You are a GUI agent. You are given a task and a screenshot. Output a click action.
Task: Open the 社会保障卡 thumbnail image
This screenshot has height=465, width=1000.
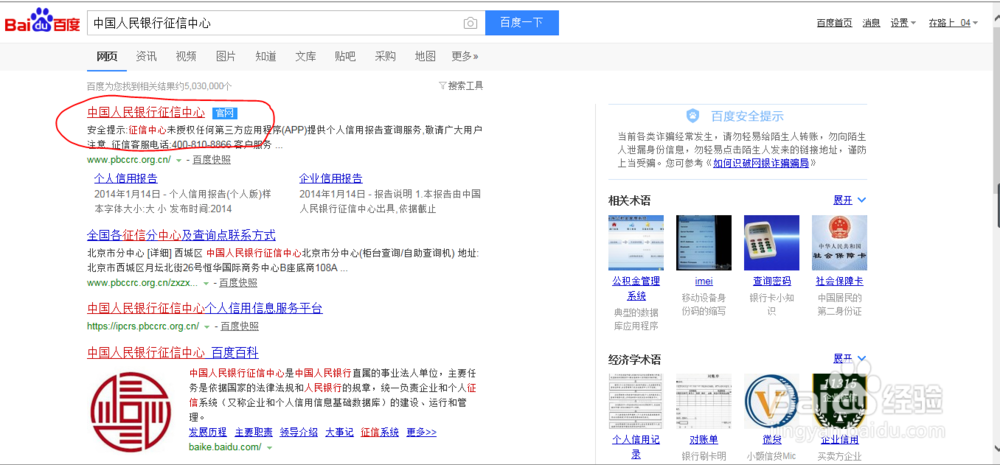pos(839,241)
